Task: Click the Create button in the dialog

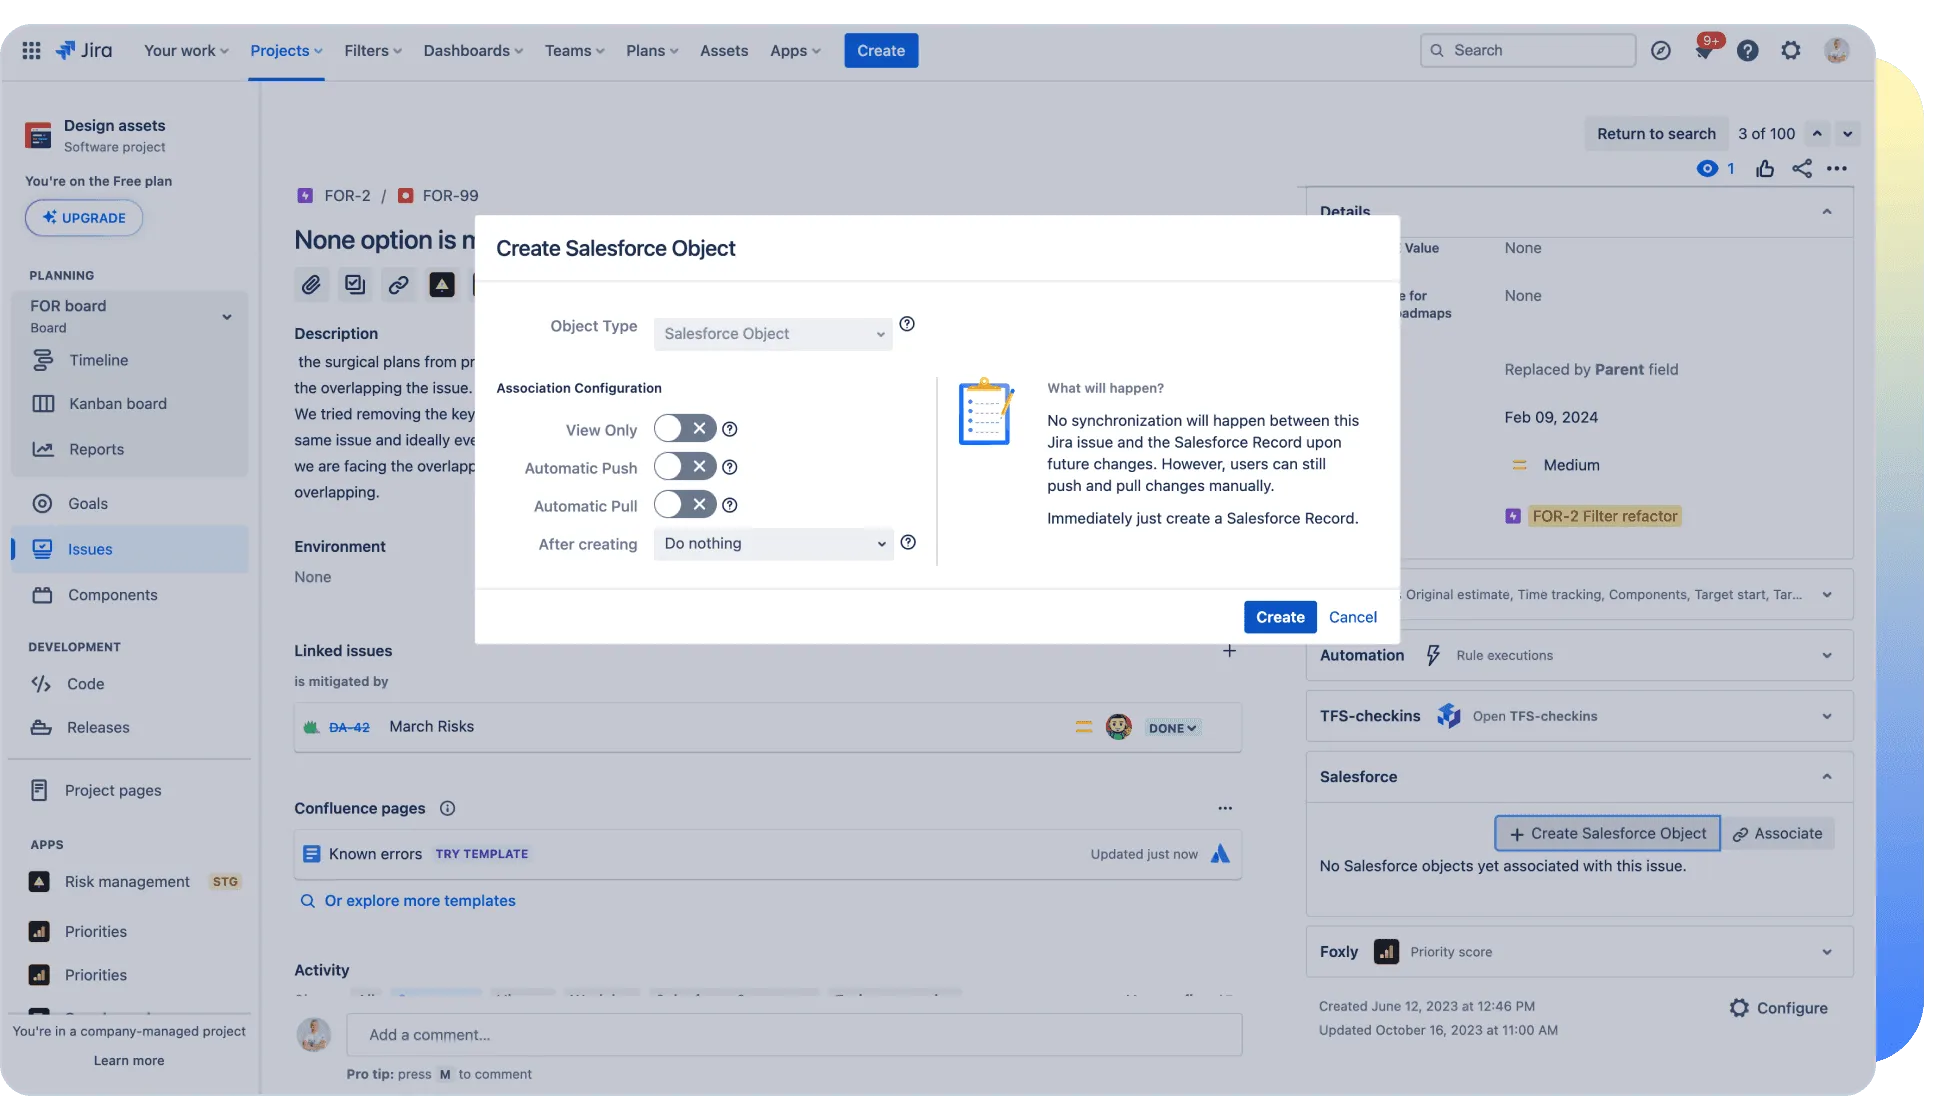Action: [x=1280, y=617]
